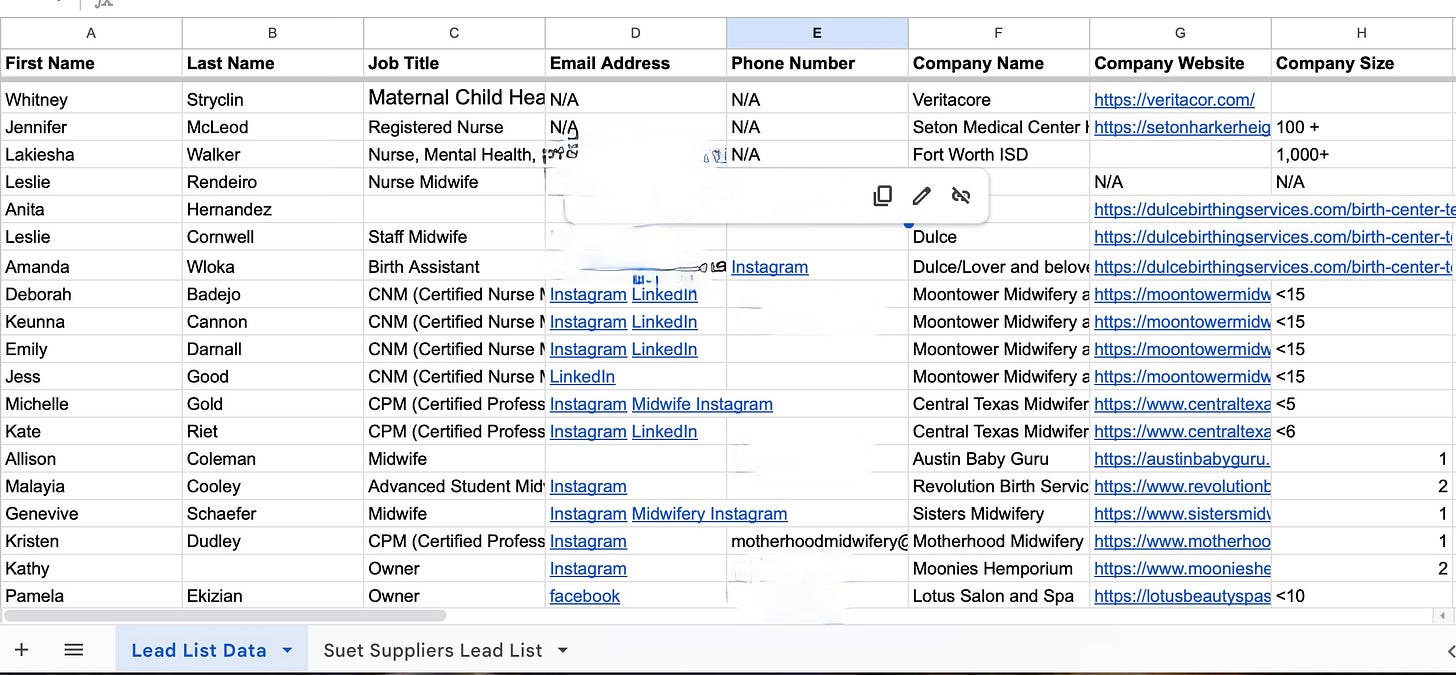
Task: Select column G header
Action: pos(1180,33)
